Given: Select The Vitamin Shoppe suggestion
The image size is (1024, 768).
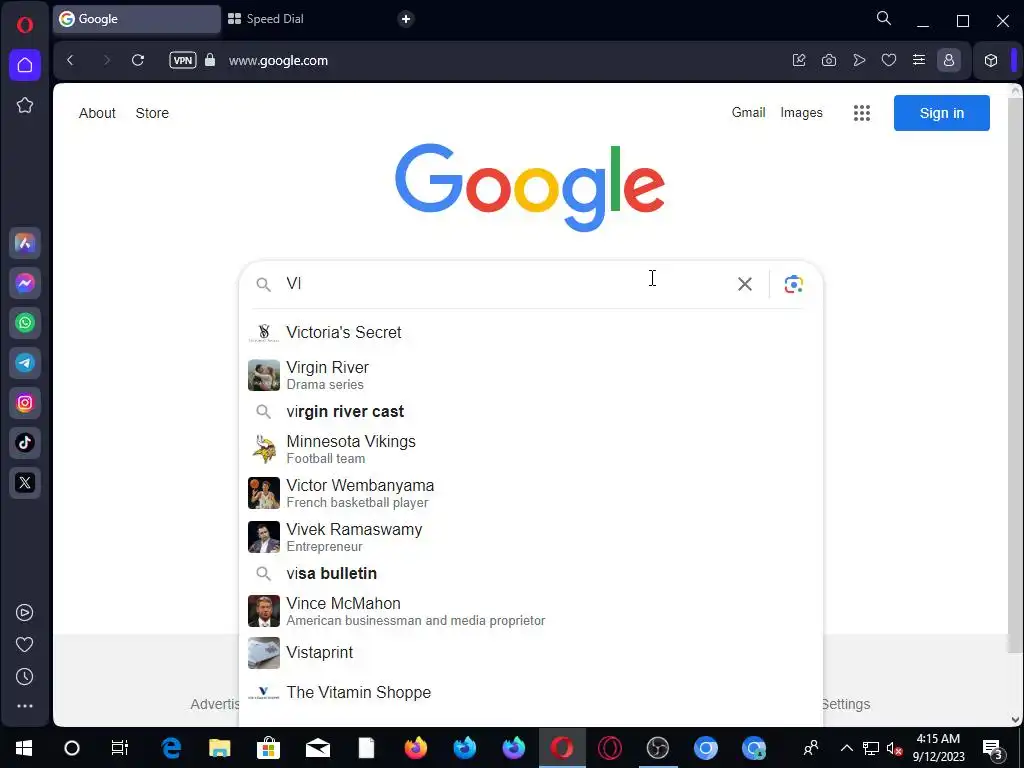Looking at the screenshot, I should (531, 692).
